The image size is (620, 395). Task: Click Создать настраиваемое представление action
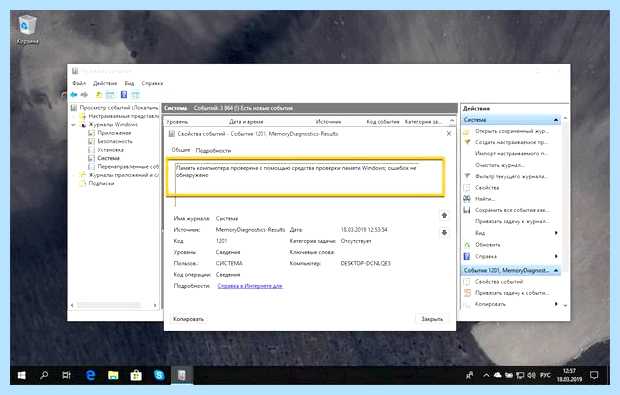pos(511,142)
